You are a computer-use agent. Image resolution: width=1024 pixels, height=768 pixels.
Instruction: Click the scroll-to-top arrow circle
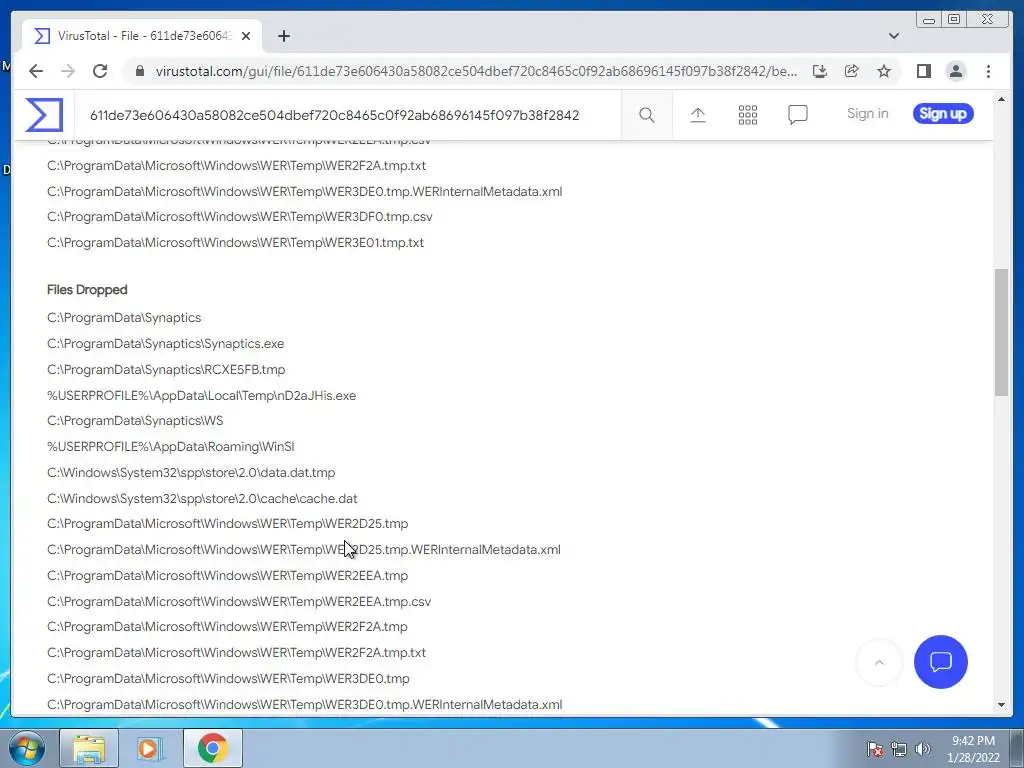(x=879, y=662)
